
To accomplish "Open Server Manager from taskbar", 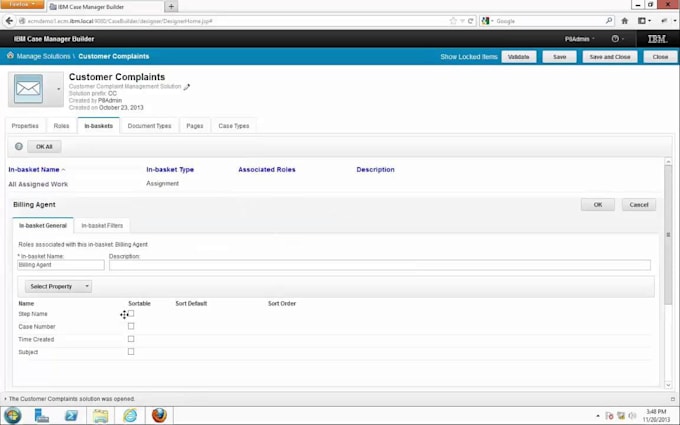I will point(42,415).
